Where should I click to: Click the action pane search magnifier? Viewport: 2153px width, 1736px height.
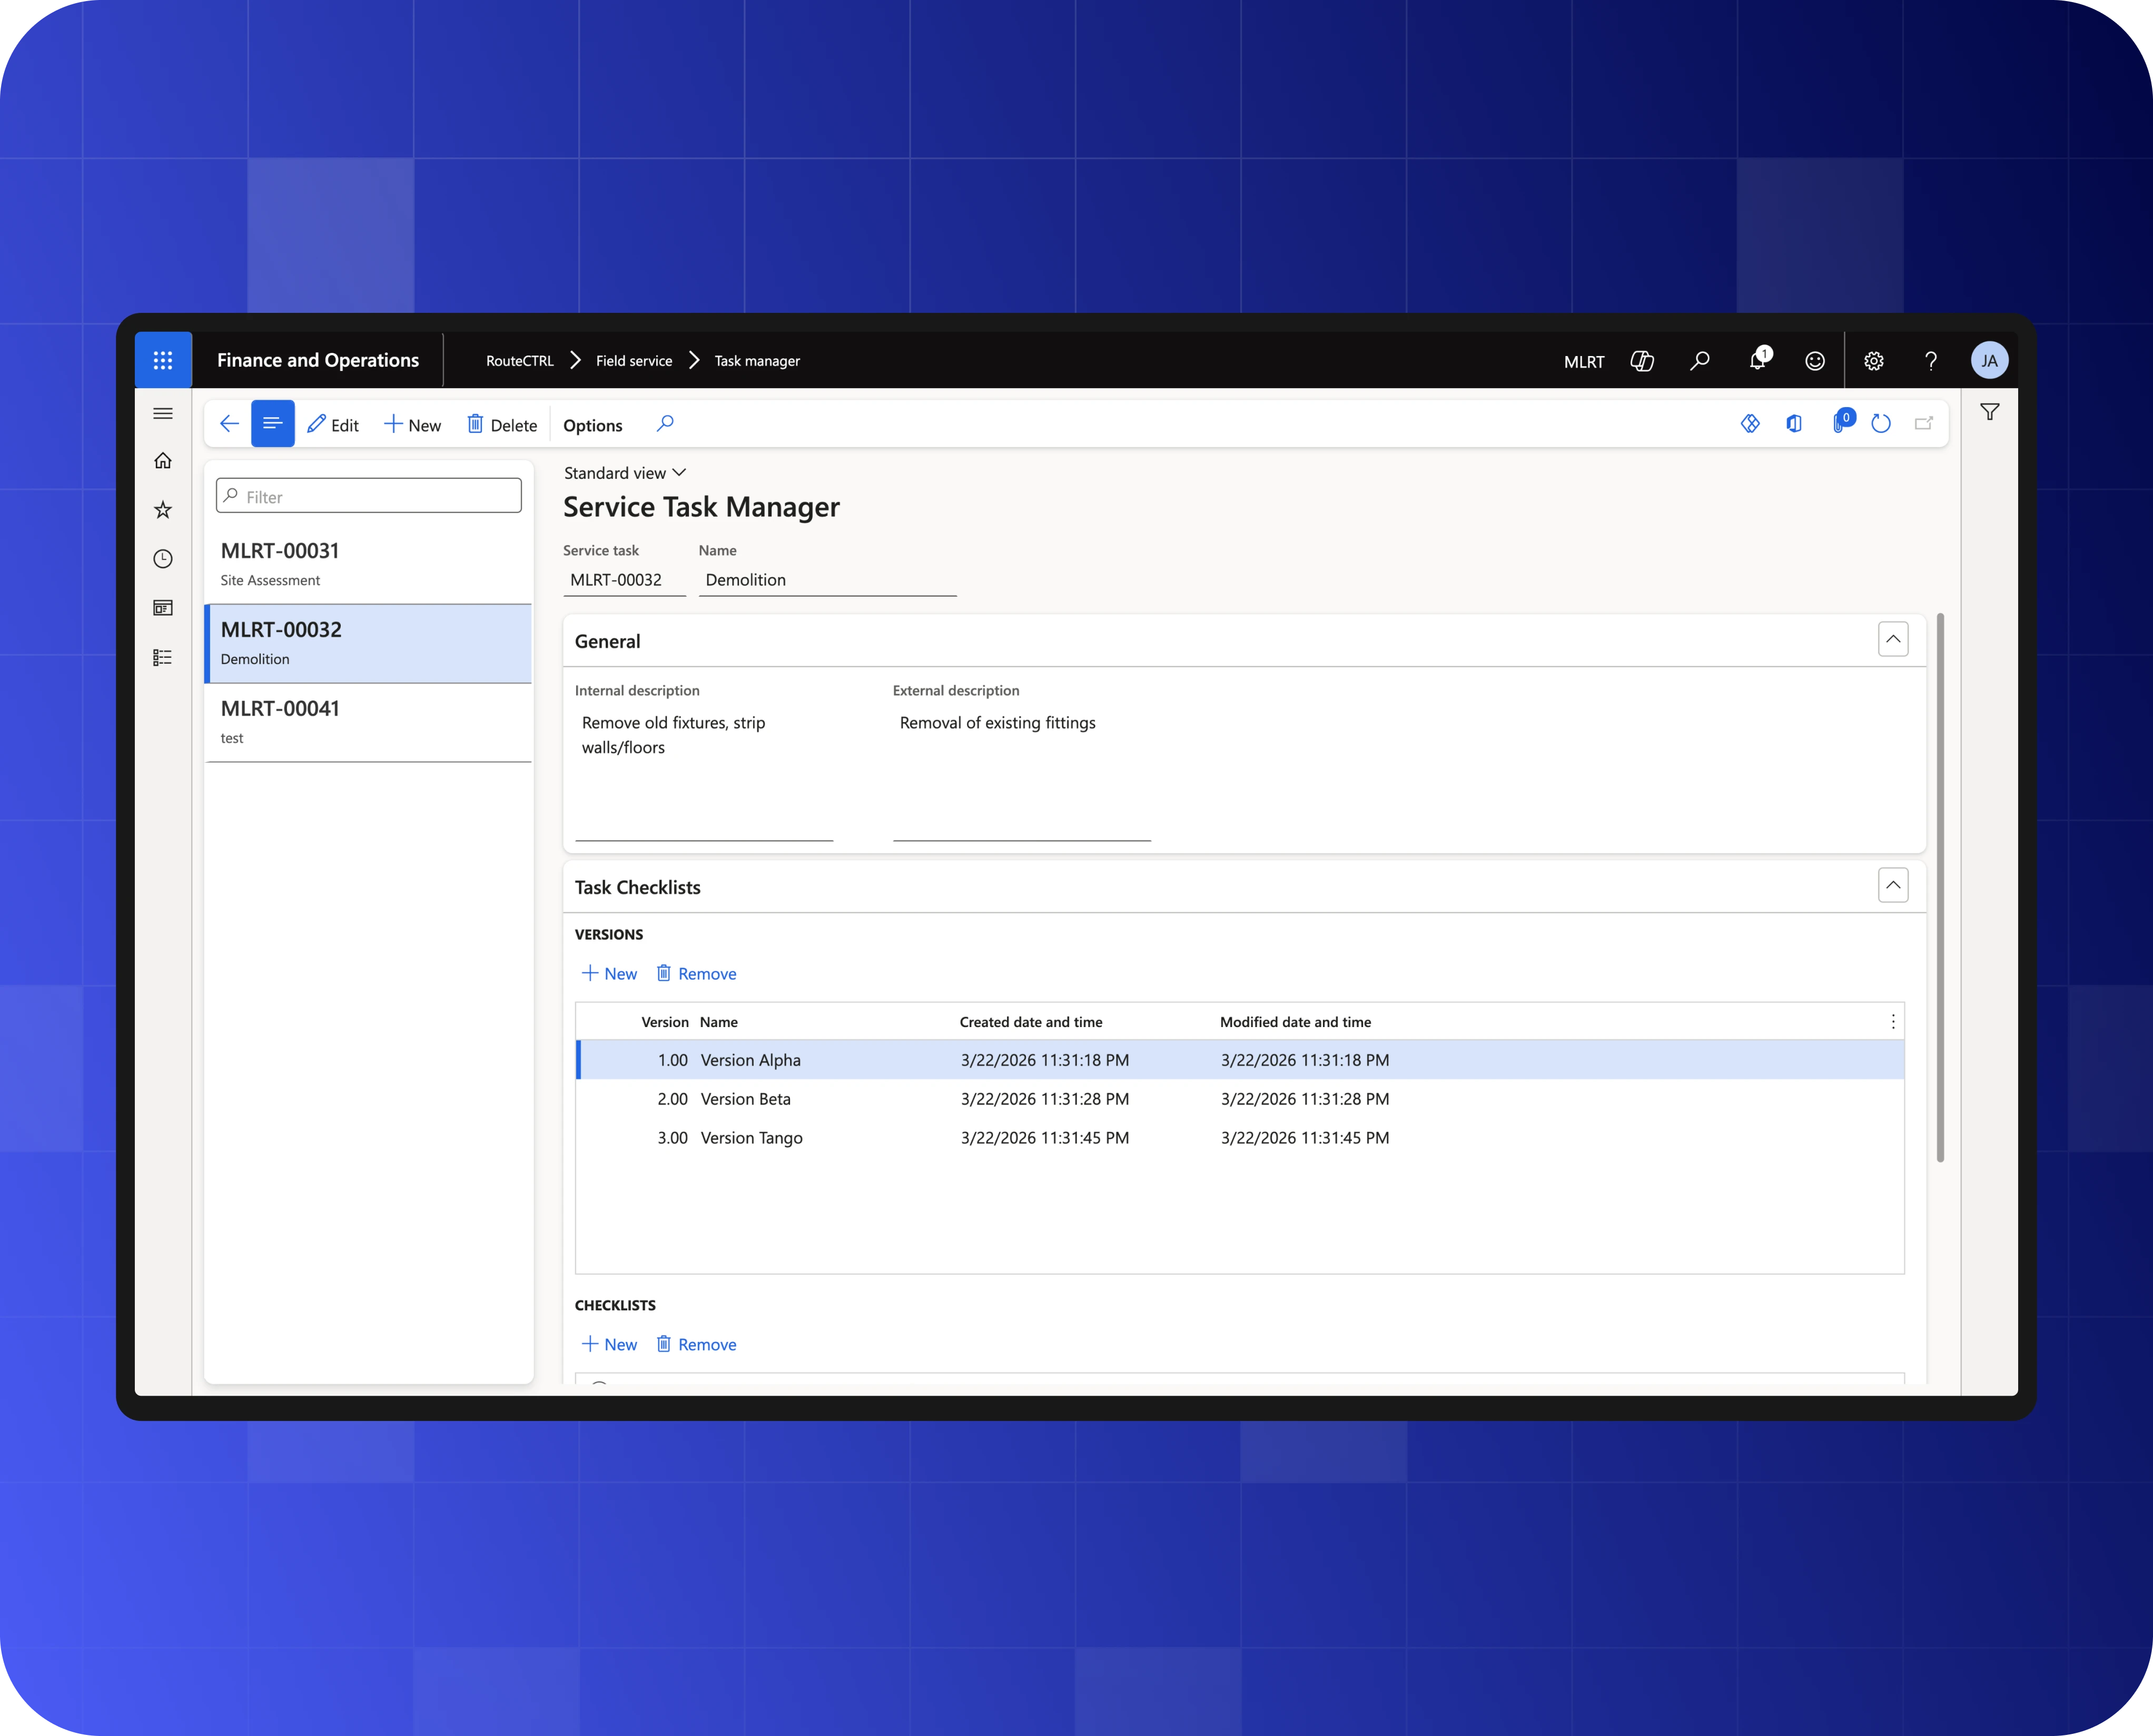(x=665, y=424)
